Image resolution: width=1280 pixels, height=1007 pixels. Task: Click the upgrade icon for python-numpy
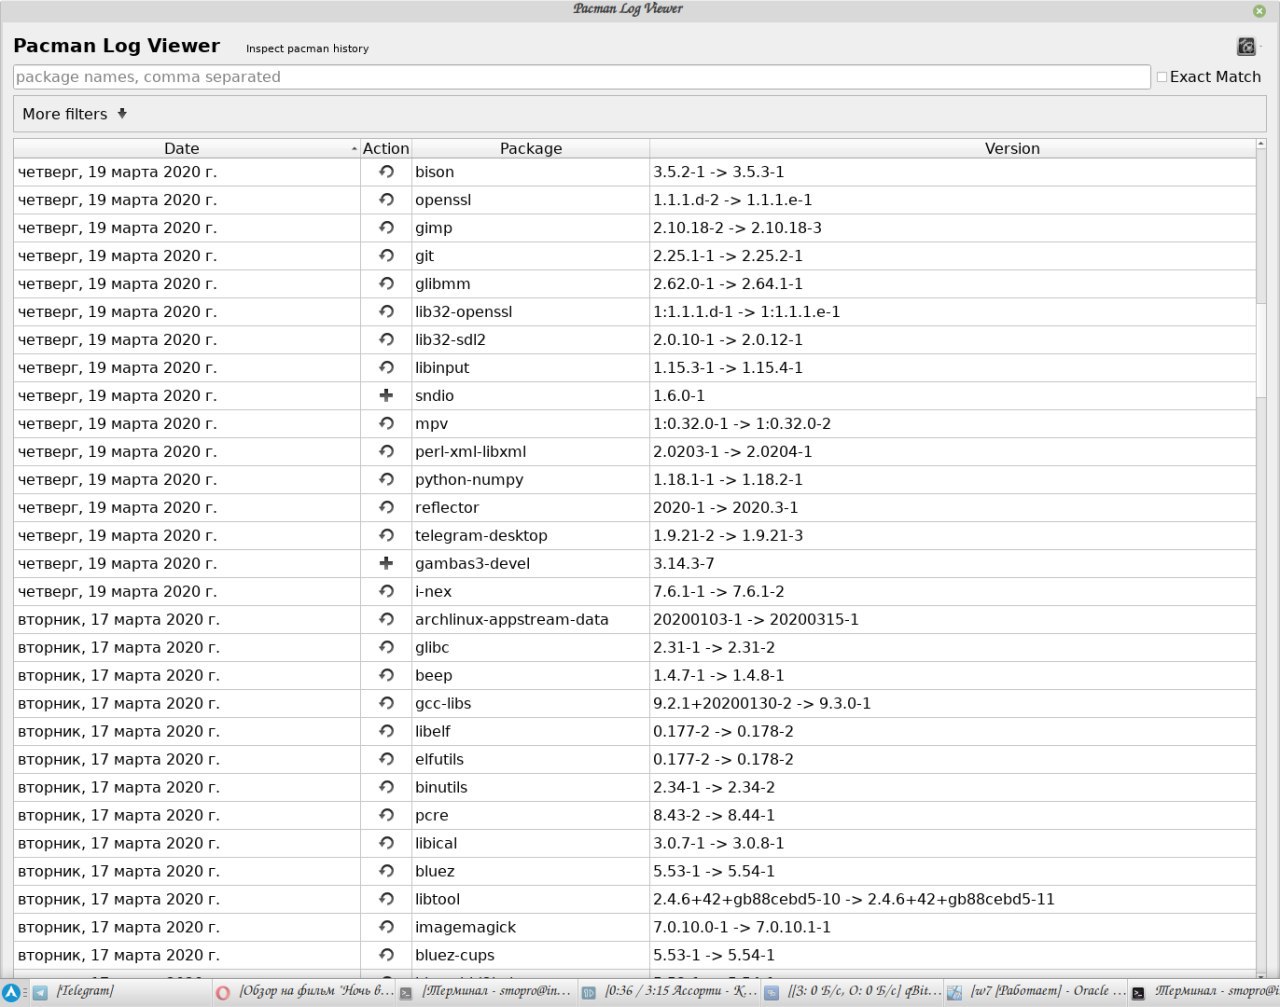point(386,480)
